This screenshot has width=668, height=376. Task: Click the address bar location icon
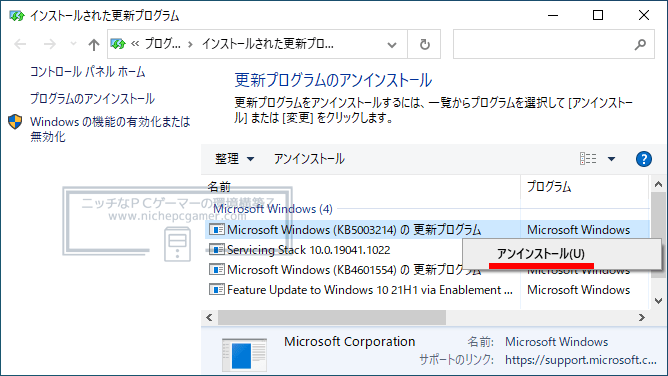tap(118, 44)
